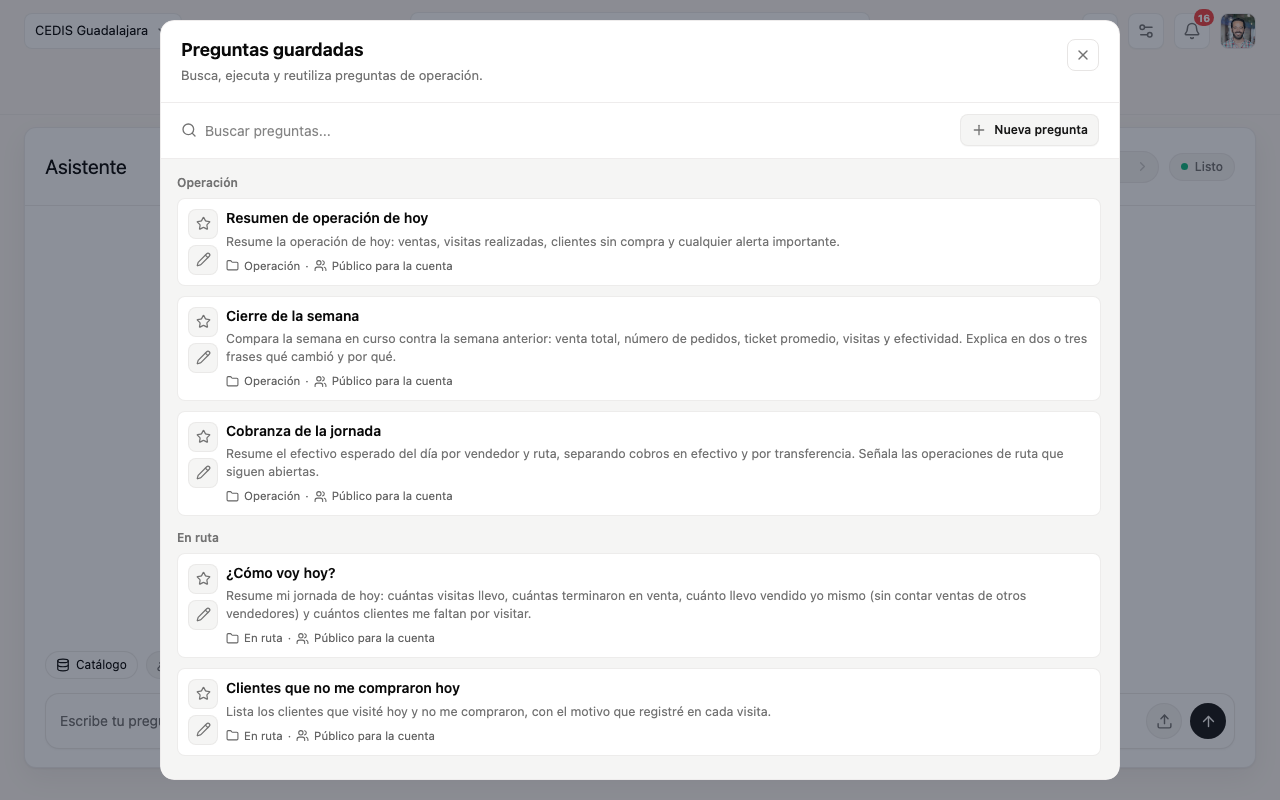This screenshot has width=1280, height=800.
Task: Click the 'En ruta' folder tag under ¿Cómo voy hoy?
Action: point(255,638)
